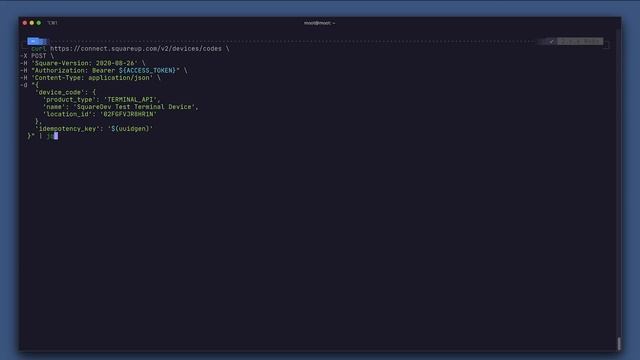The image size is (640, 360).
Task: Click the gray timestamp segment at prompt right
Action: pyautogui.click(x=580, y=41)
